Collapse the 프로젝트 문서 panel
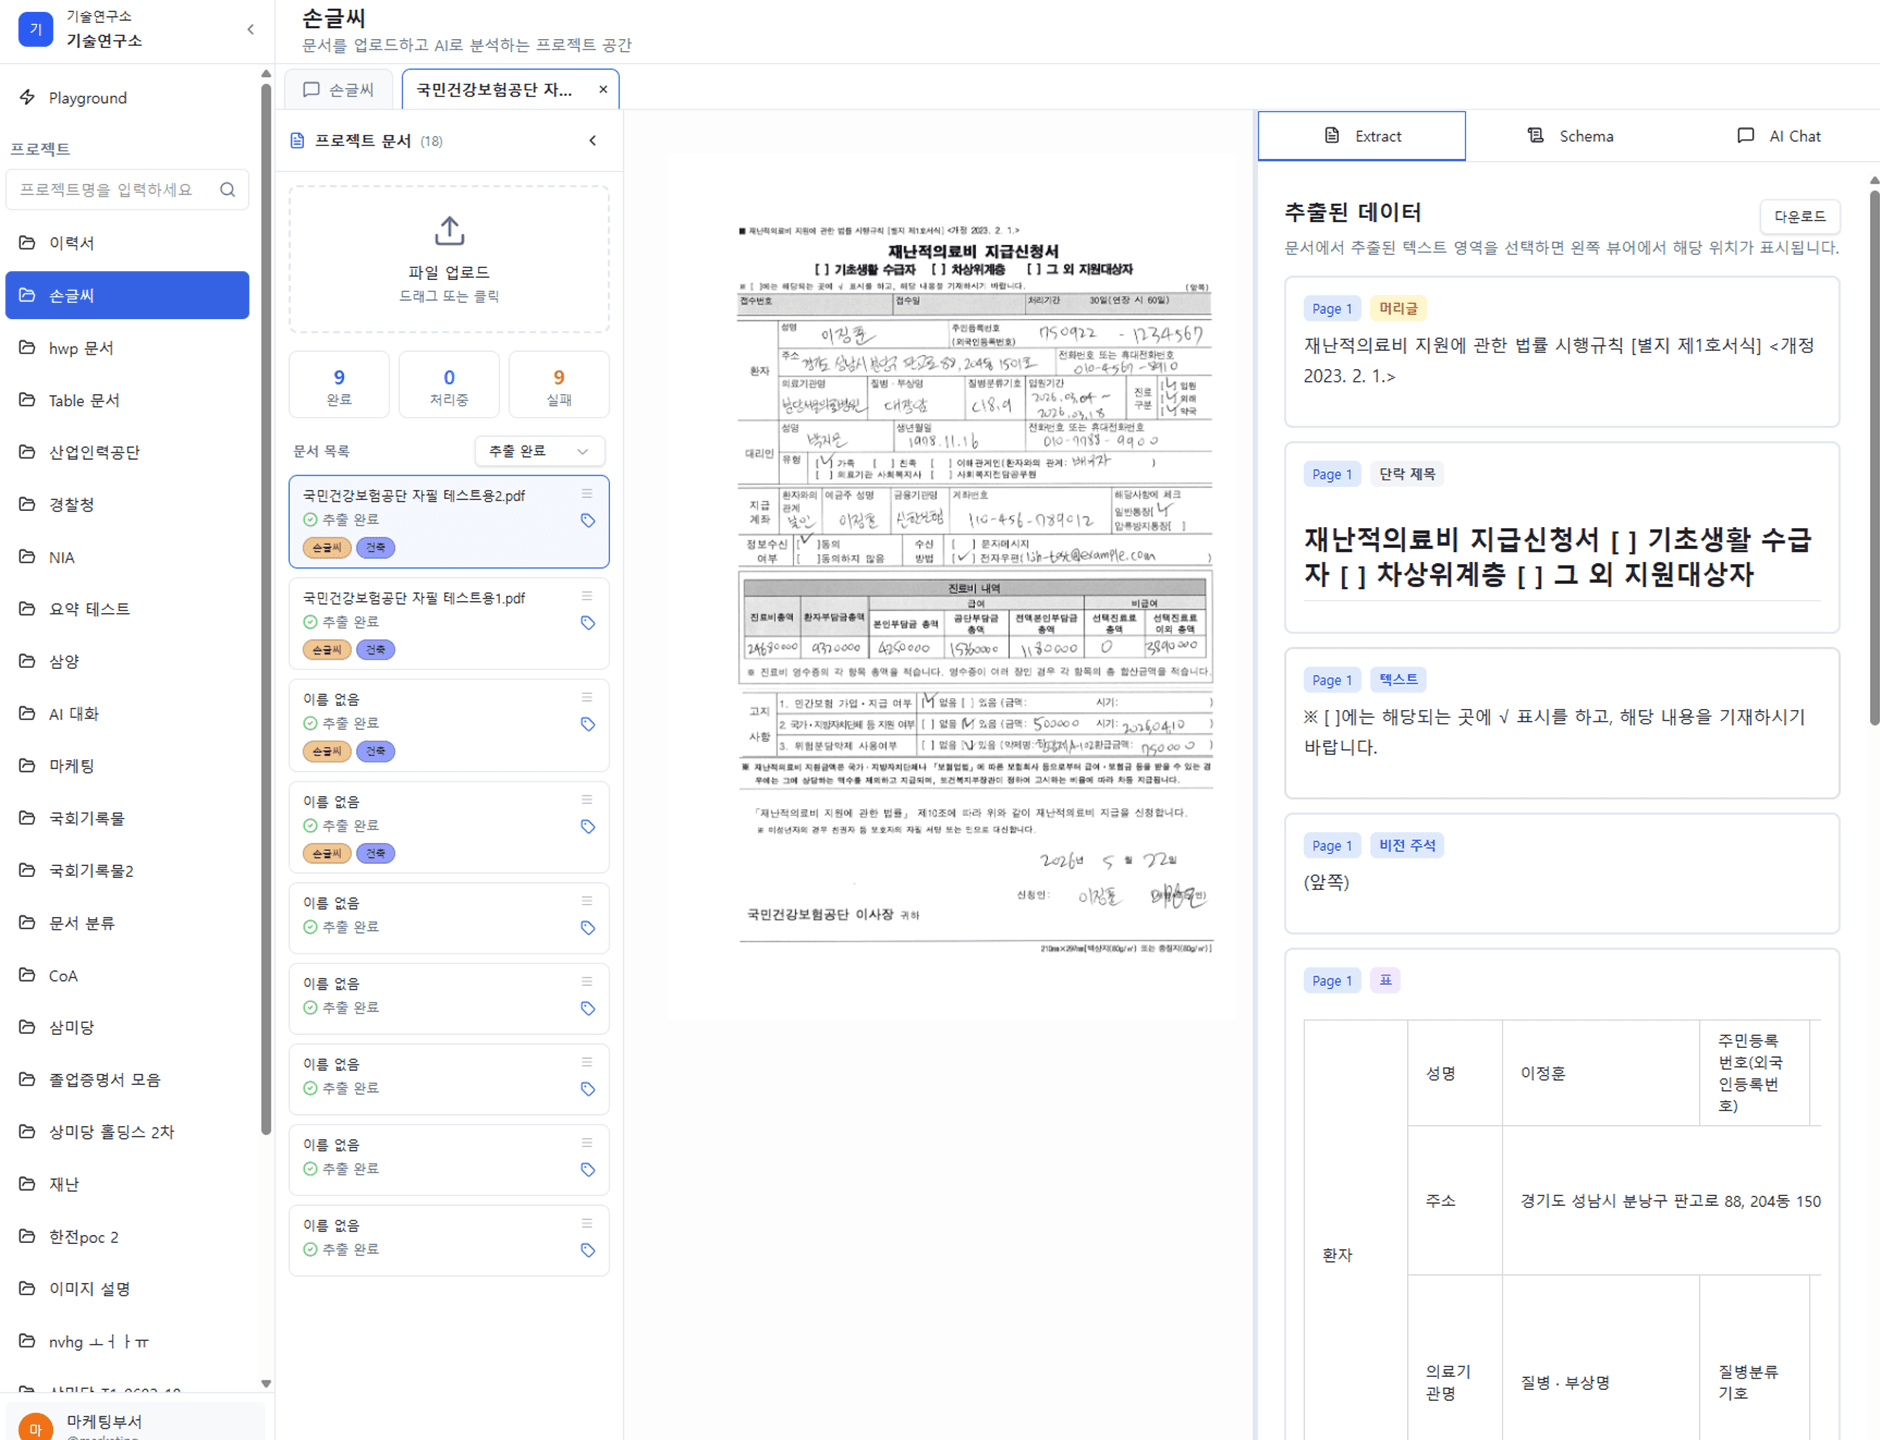This screenshot has width=1880, height=1440. [592, 141]
